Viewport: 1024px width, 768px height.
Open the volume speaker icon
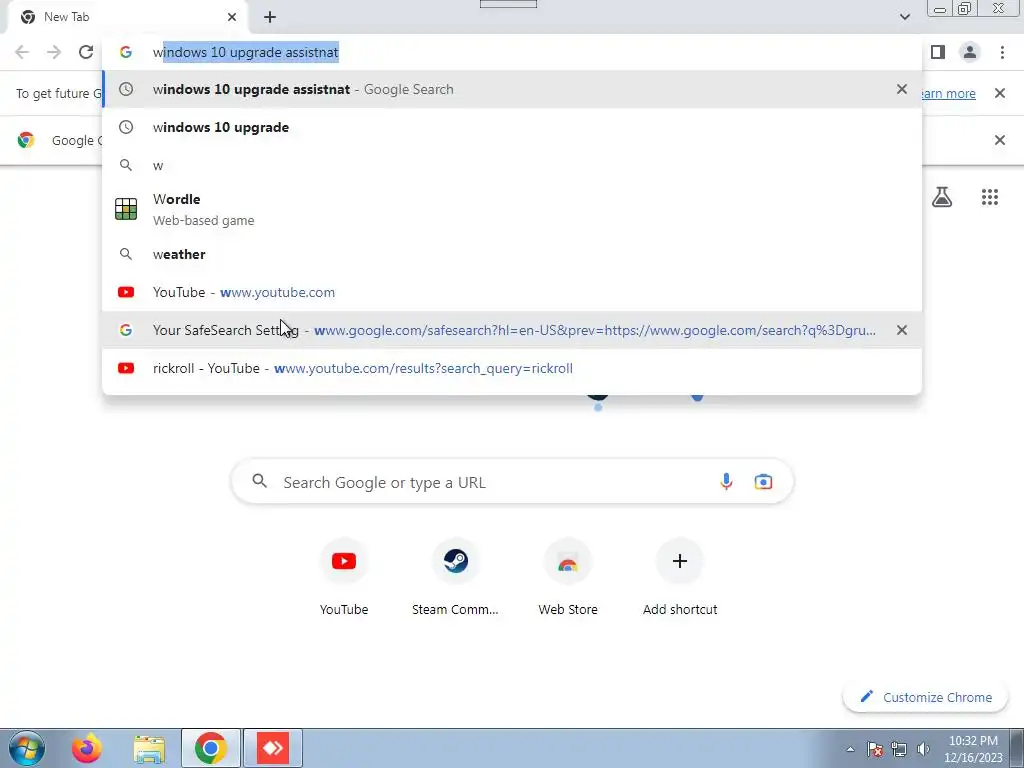pos(923,749)
